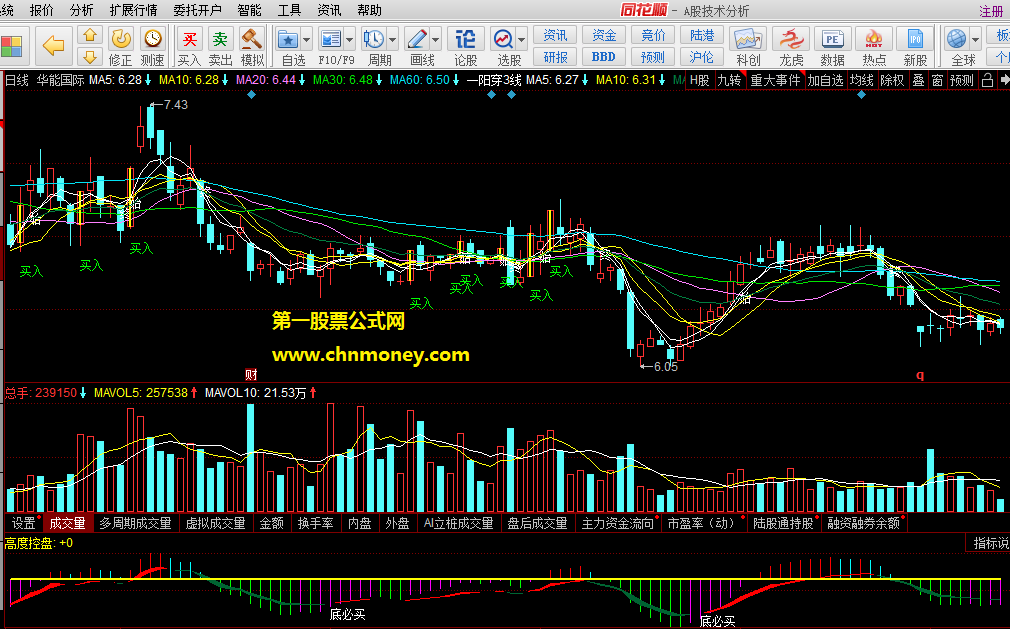The height and width of the screenshot is (629, 1010).
Task: Expand the F10/F9 dropdown arrow
Action: click(x=349, y=40)
